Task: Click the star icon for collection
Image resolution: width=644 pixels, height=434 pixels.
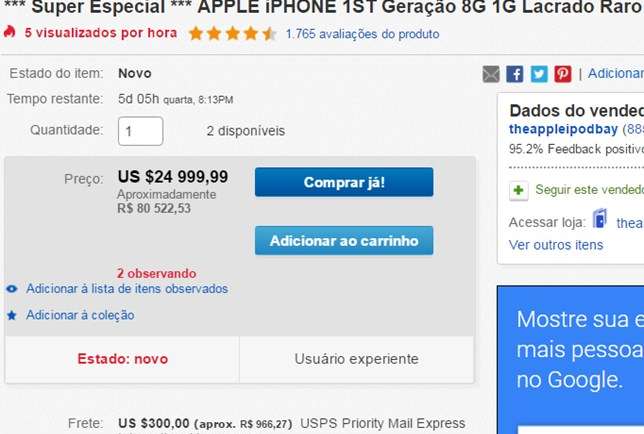Action: (12, 315)
